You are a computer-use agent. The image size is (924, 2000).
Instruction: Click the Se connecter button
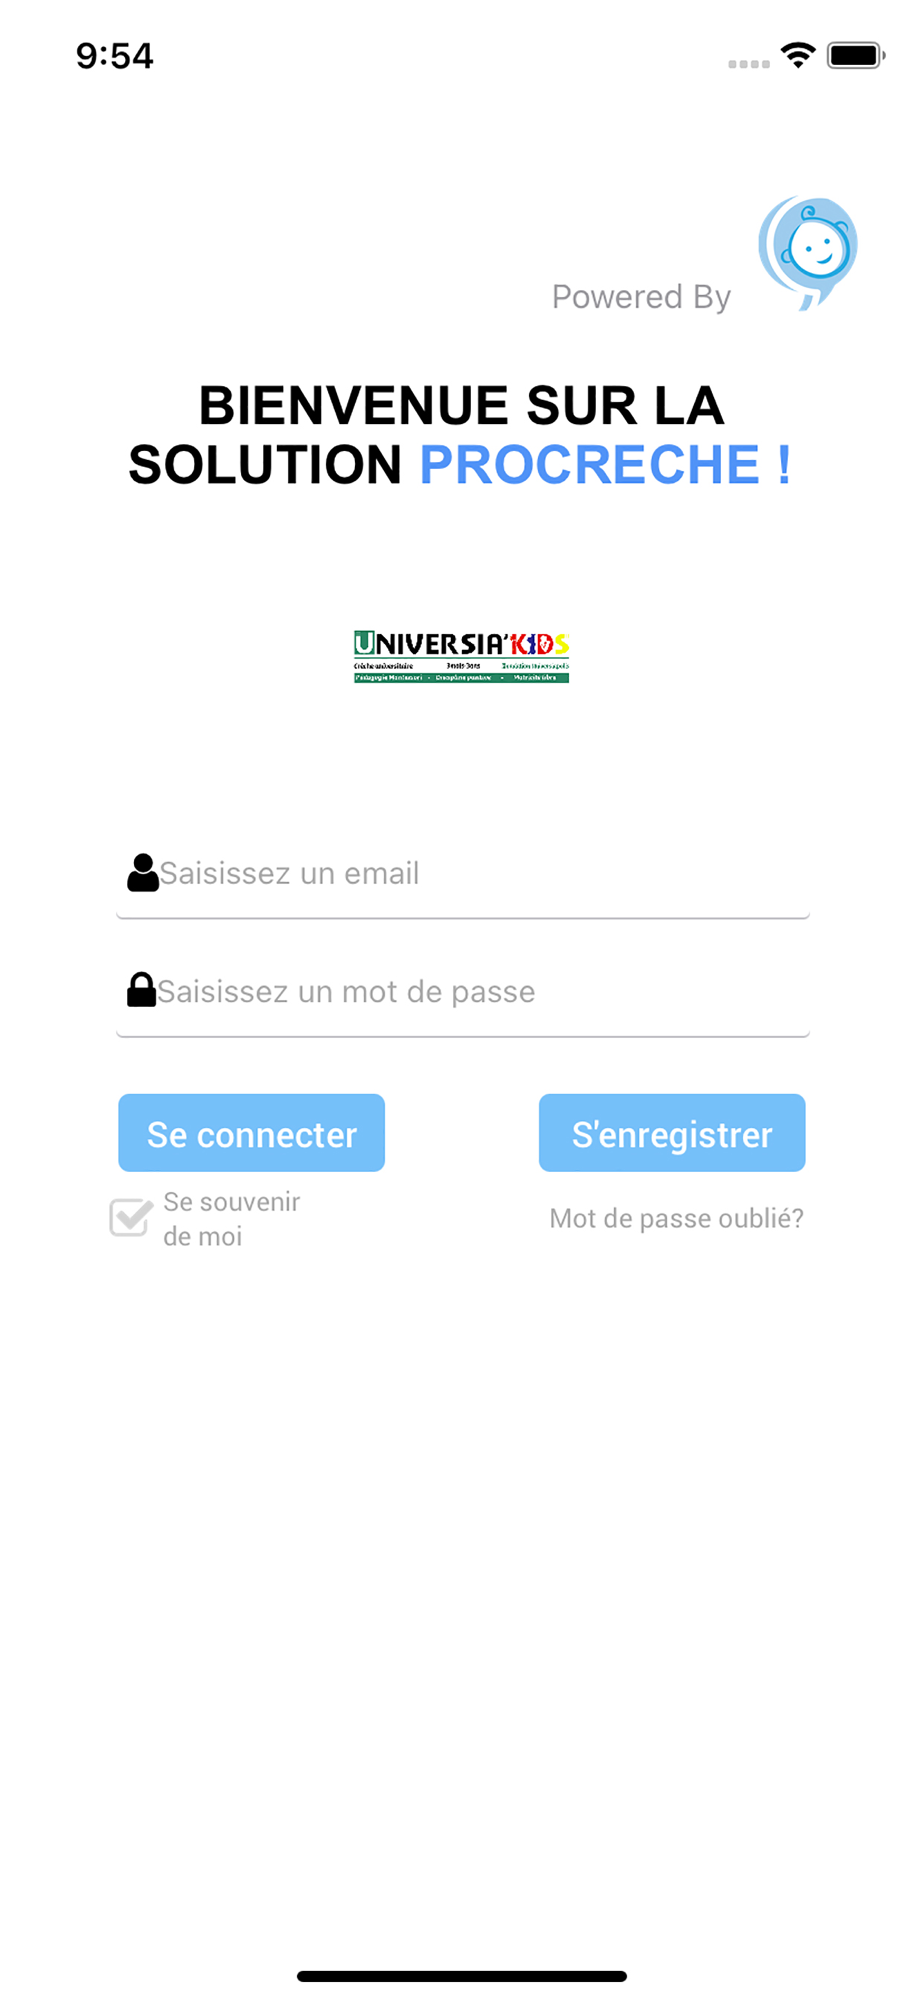point(251,1133)
